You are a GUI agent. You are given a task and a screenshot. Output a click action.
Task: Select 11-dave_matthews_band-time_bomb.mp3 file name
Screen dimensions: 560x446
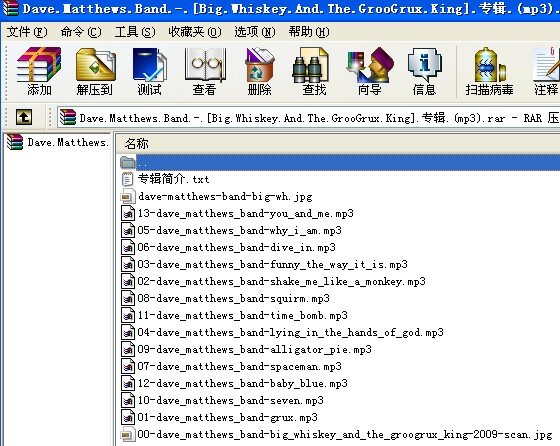242,315
